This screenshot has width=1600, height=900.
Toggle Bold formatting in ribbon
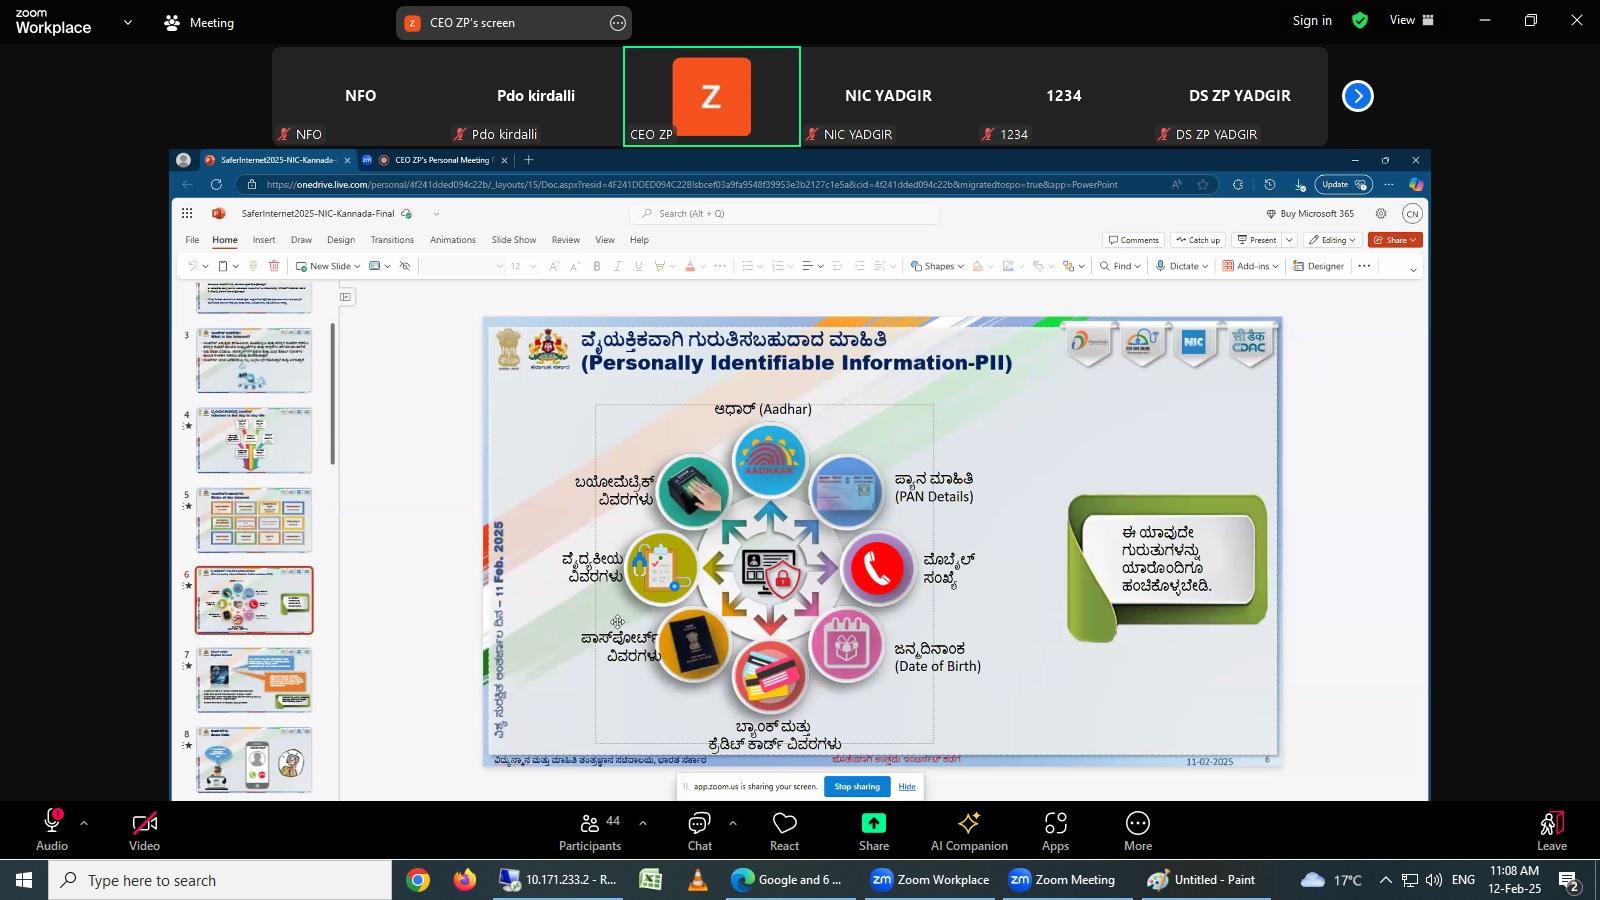(597, 266)
